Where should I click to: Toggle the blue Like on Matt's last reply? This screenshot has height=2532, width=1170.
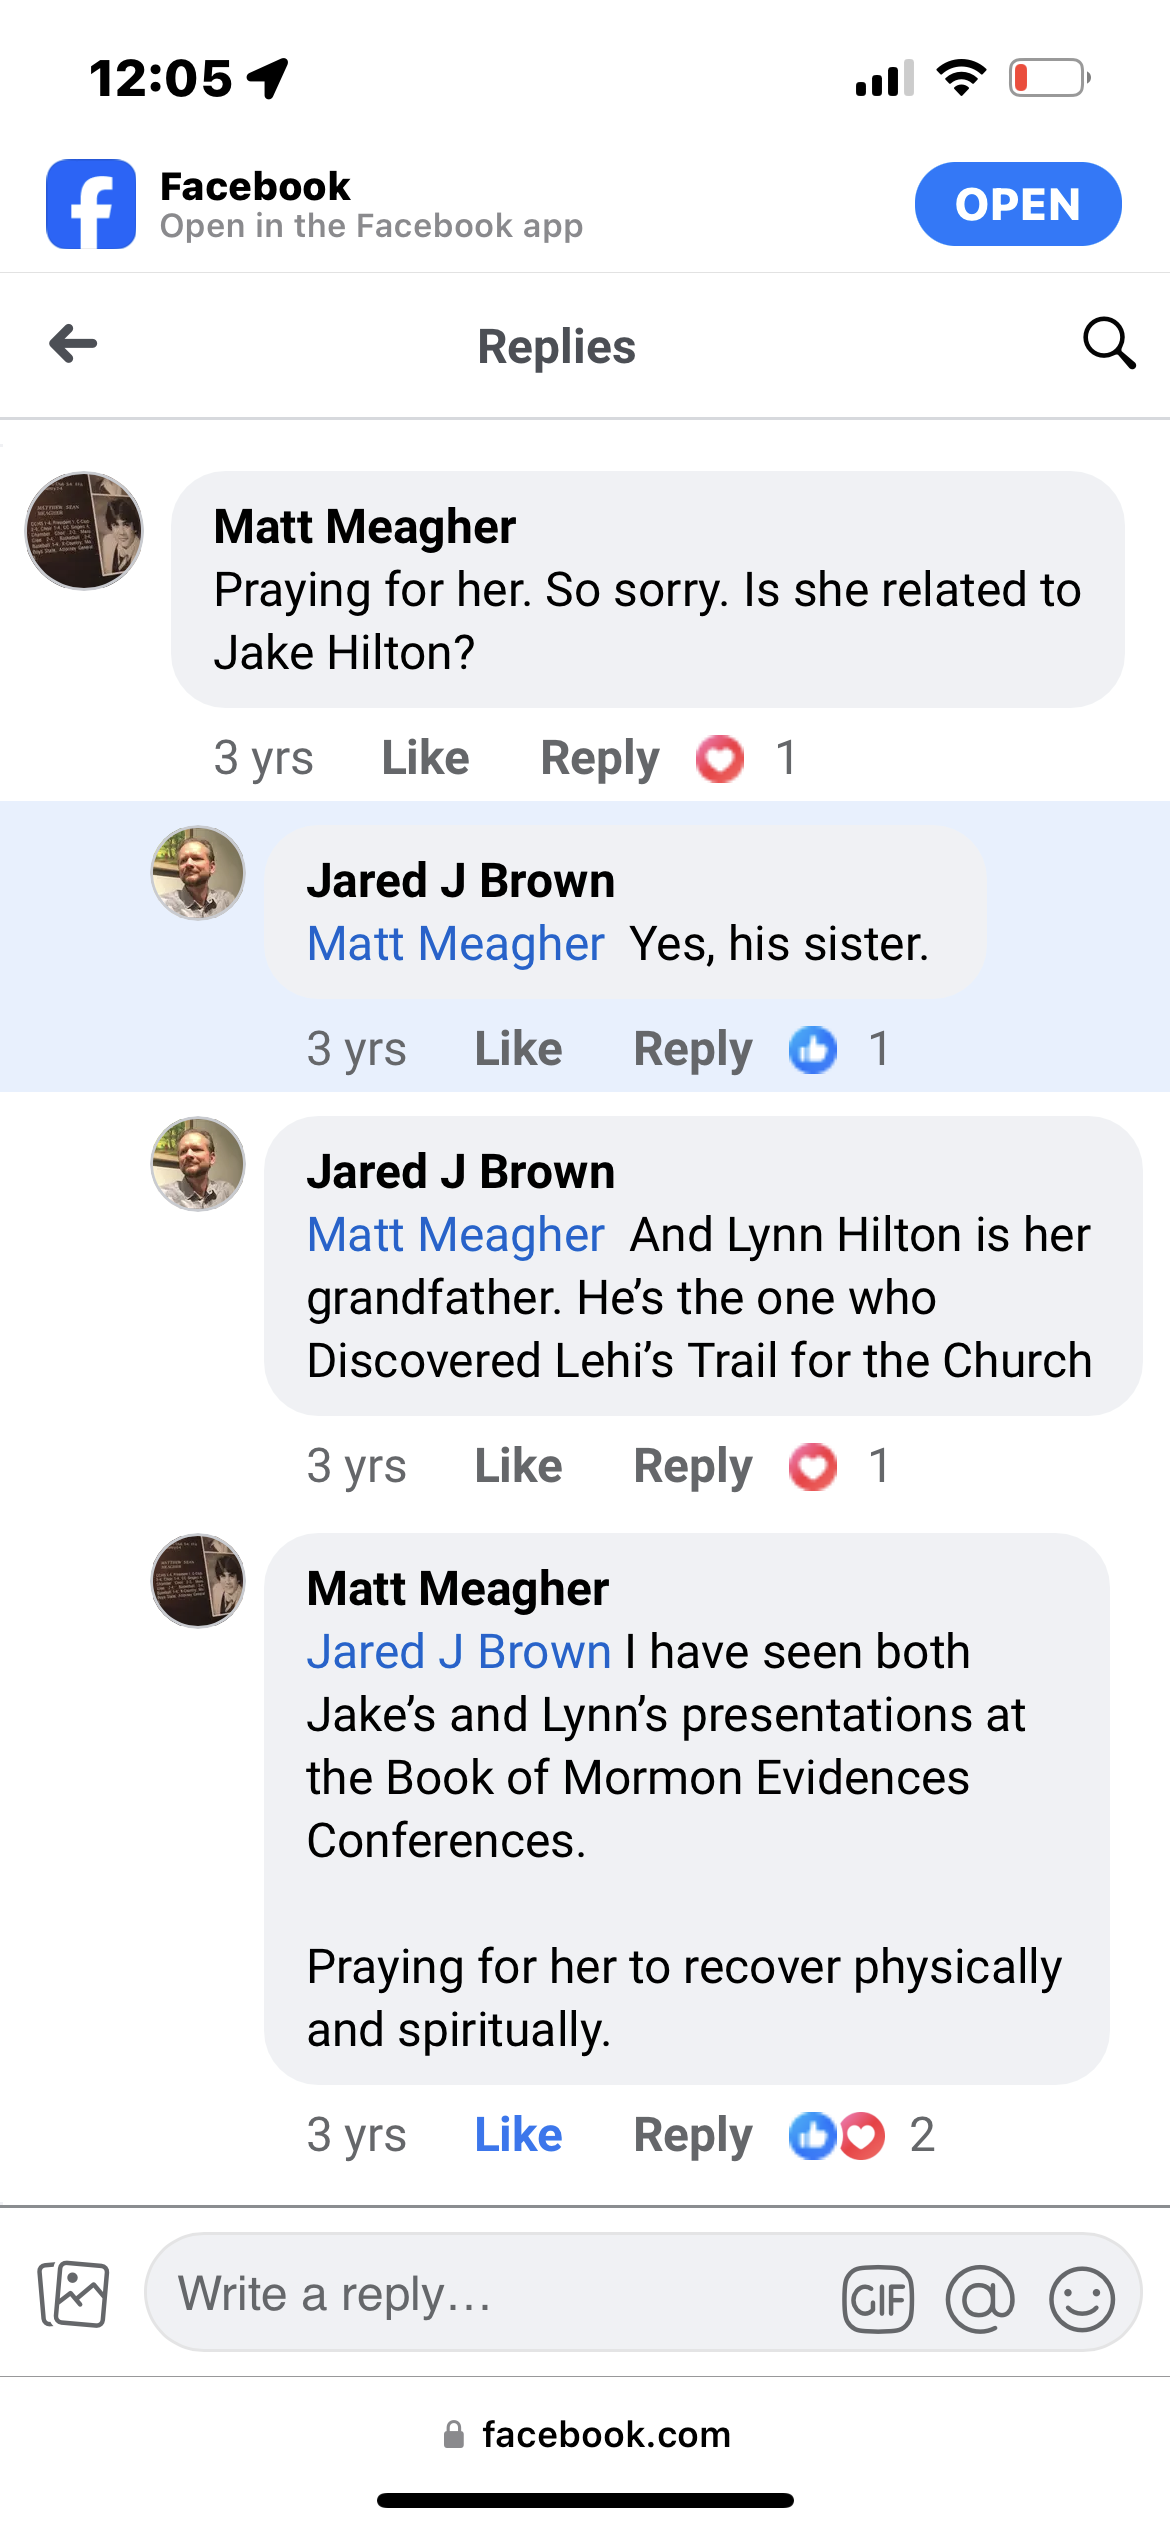(518, 2135)
